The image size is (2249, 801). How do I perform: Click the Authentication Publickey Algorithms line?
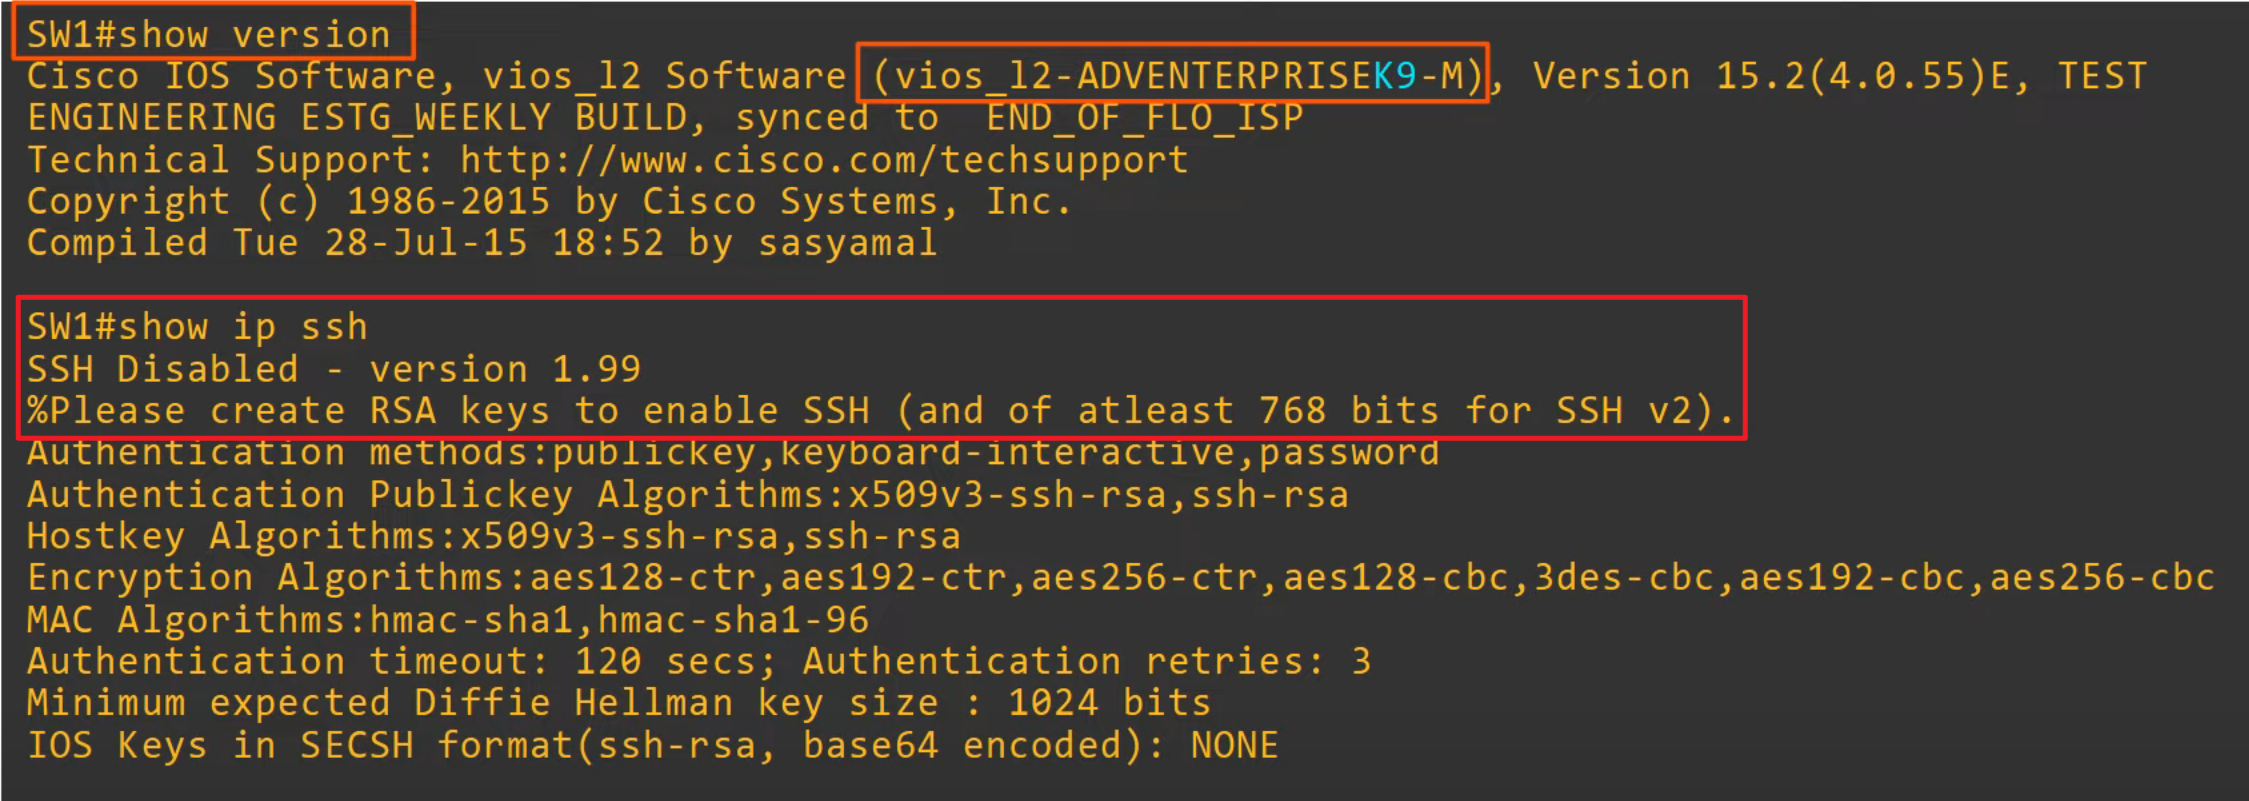(687, 495)
